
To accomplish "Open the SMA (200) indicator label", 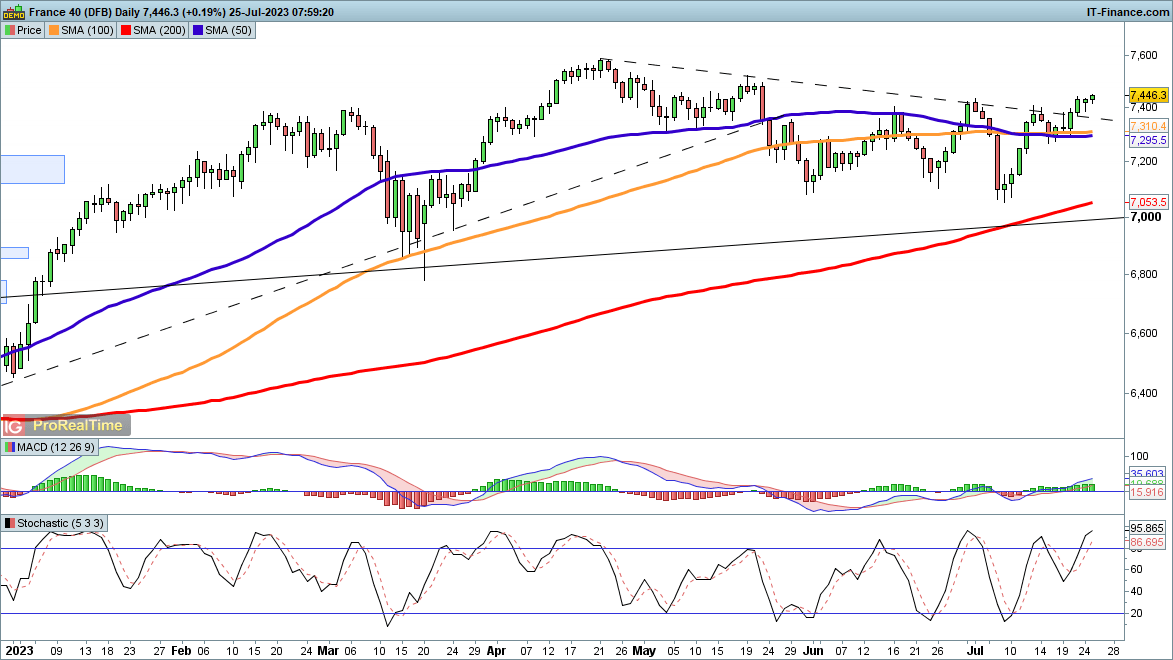I will 159,30.
